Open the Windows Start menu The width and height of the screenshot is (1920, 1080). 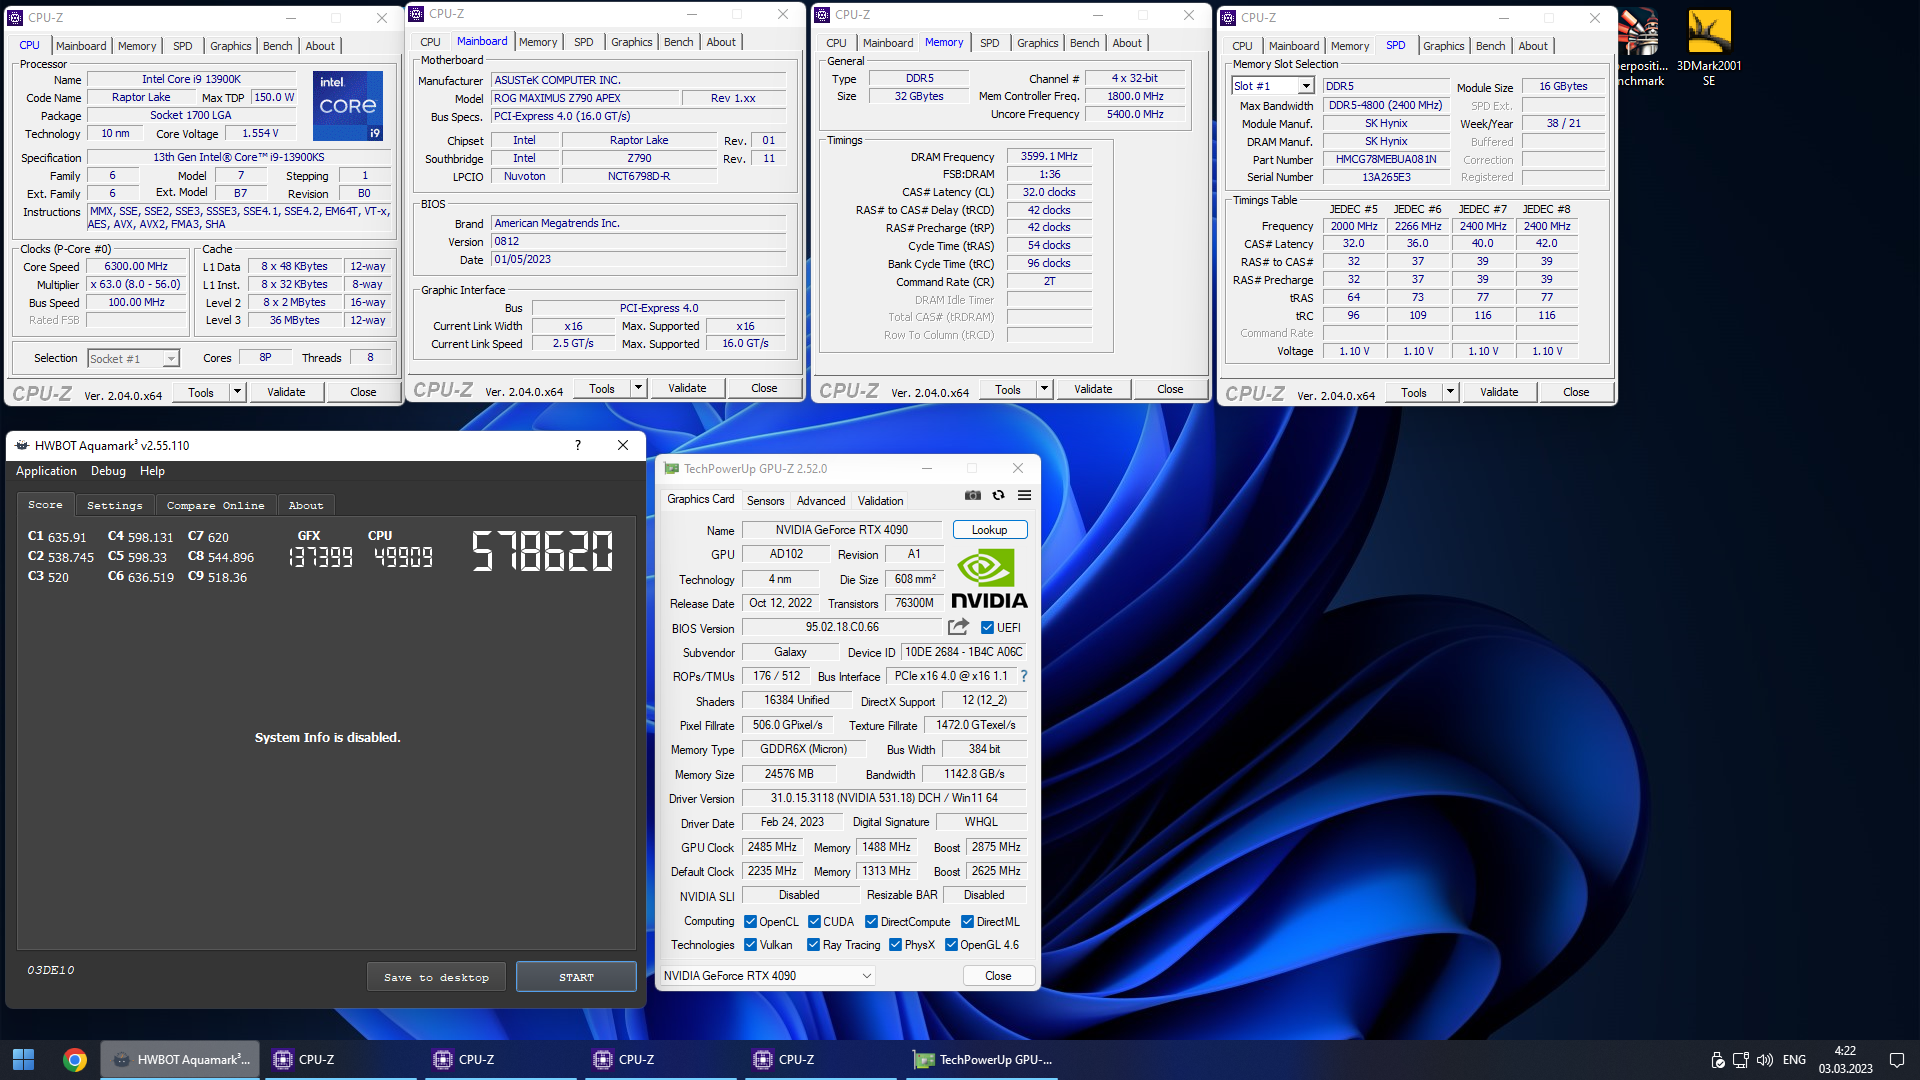24,1059
